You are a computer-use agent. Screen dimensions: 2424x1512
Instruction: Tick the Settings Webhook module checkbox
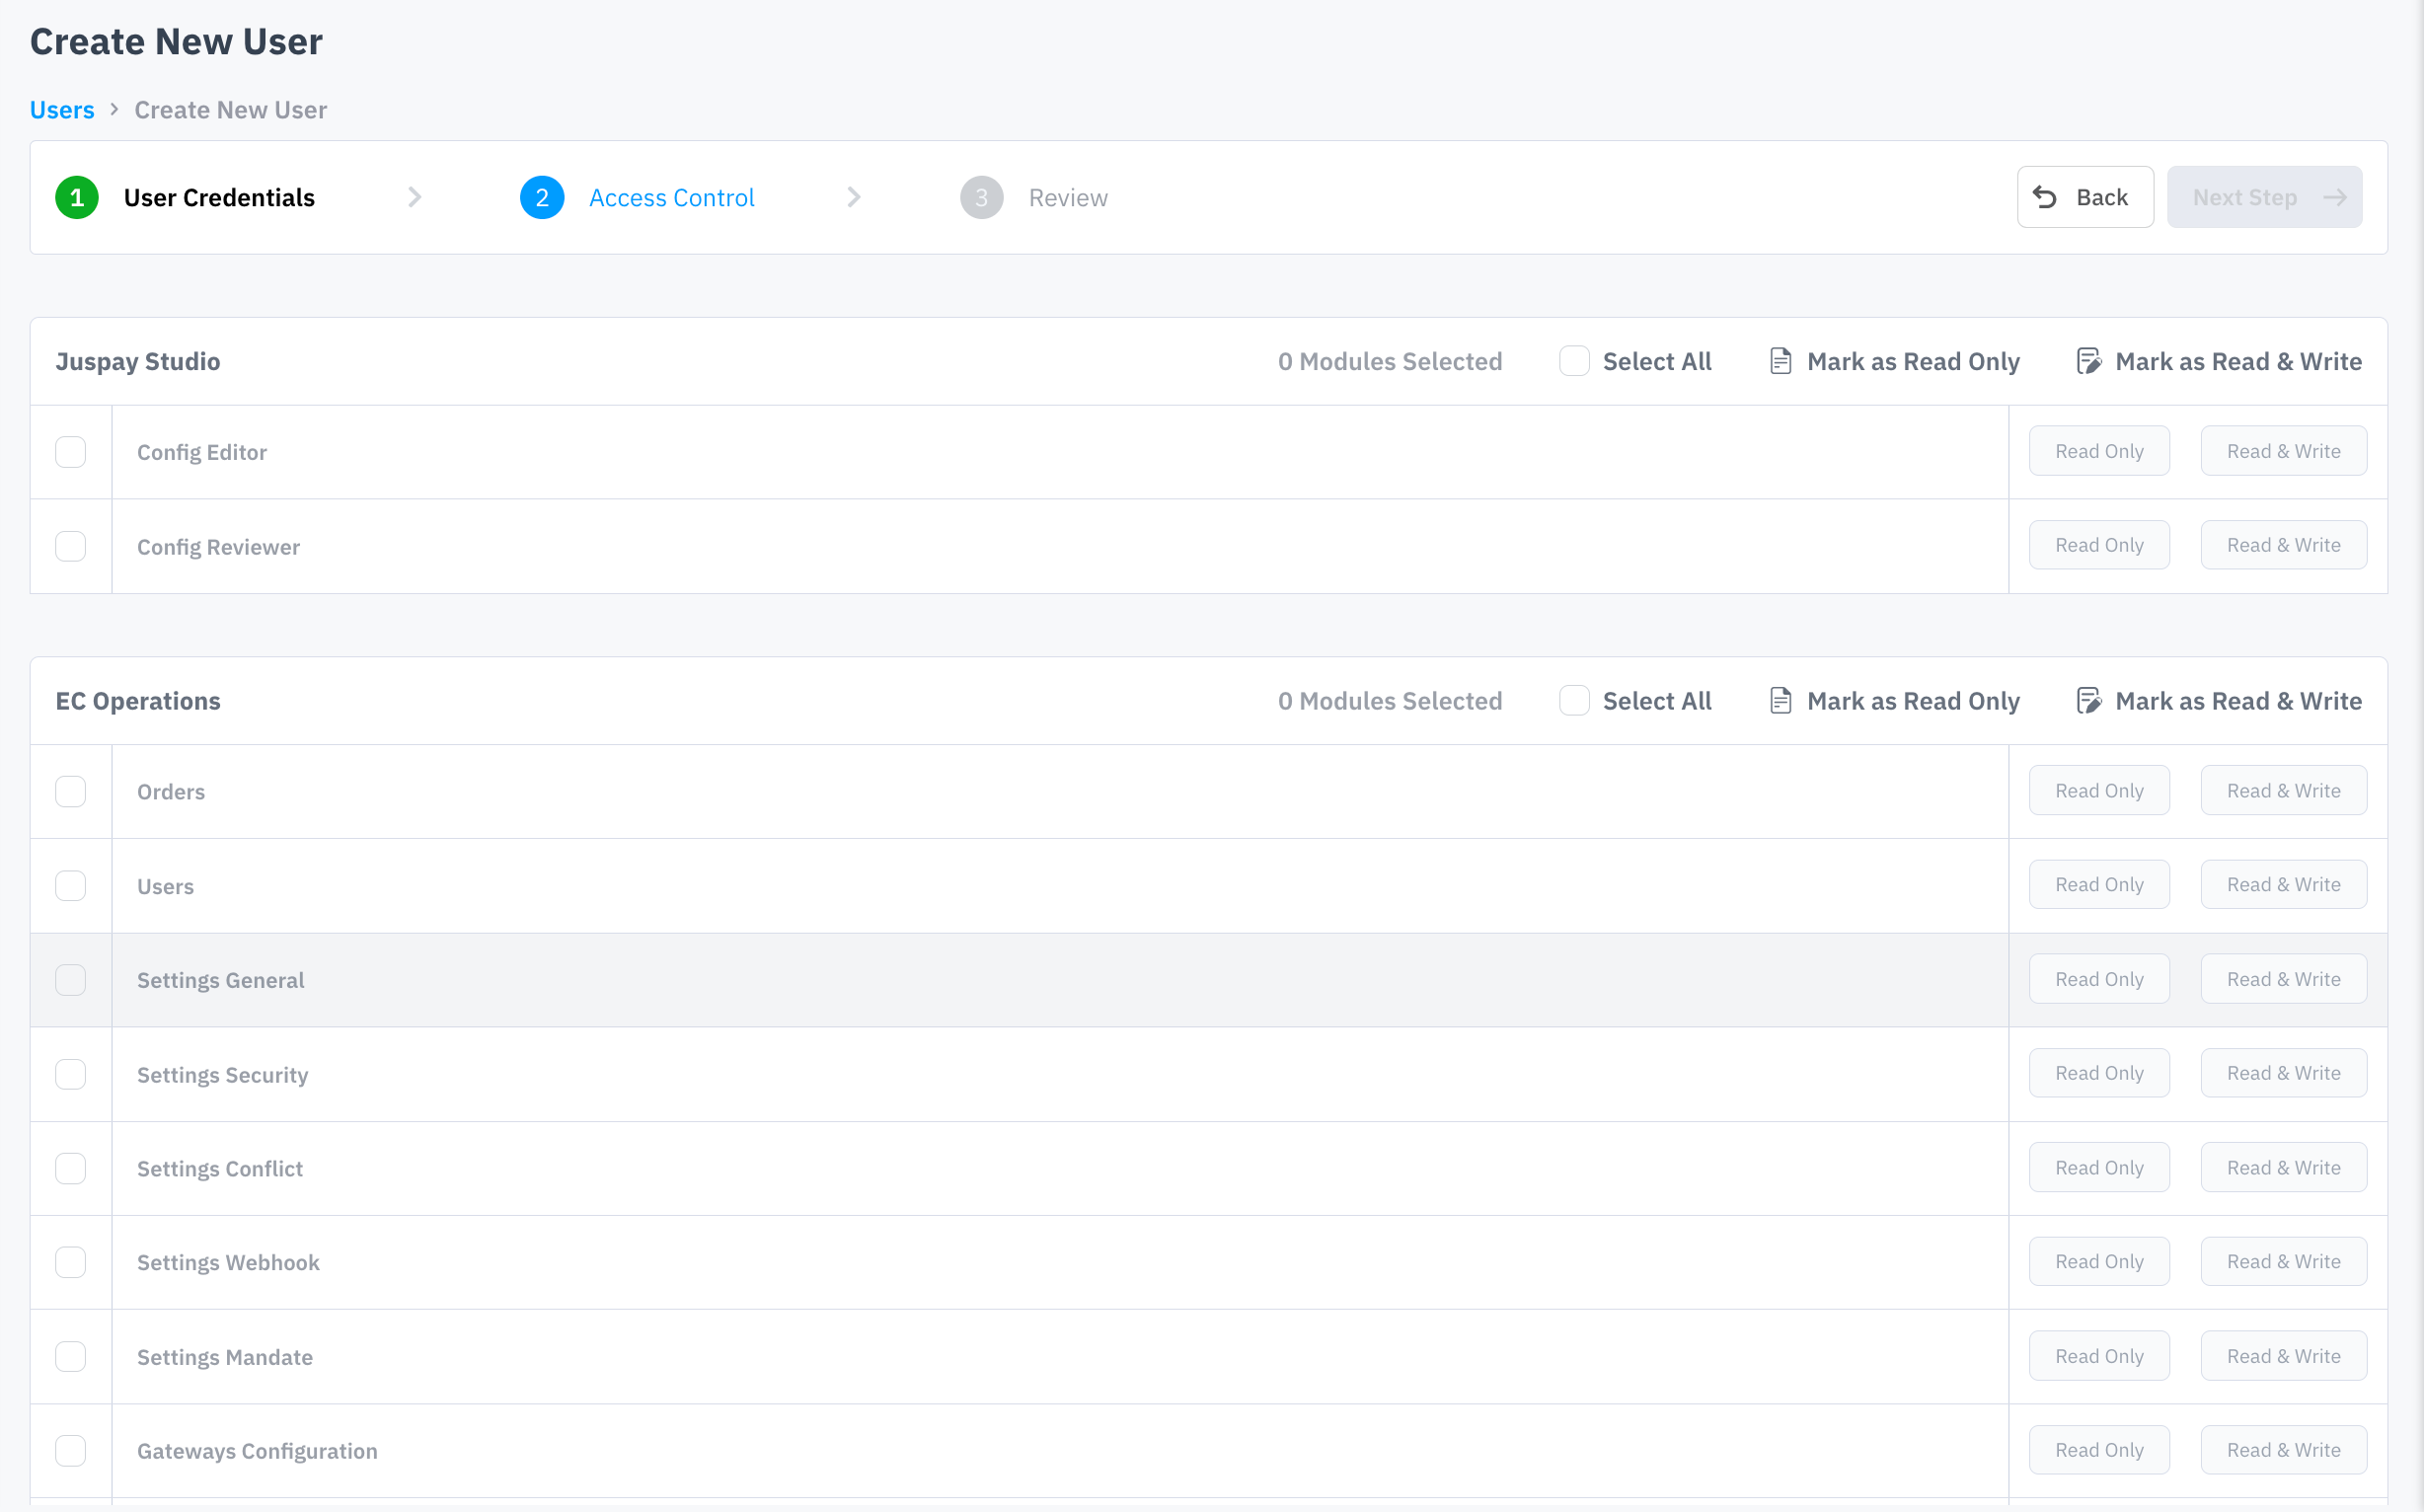70,1262
